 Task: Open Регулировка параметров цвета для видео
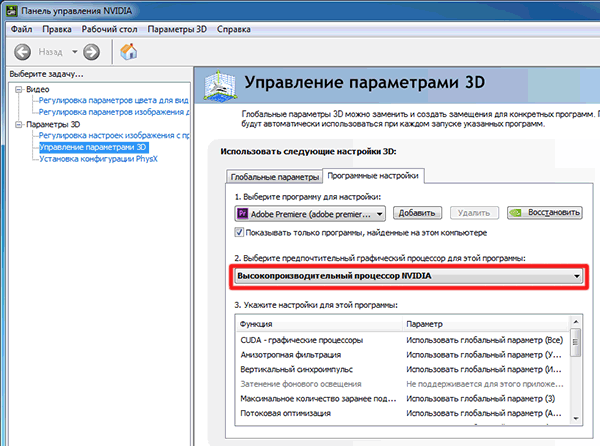(114, 100)
